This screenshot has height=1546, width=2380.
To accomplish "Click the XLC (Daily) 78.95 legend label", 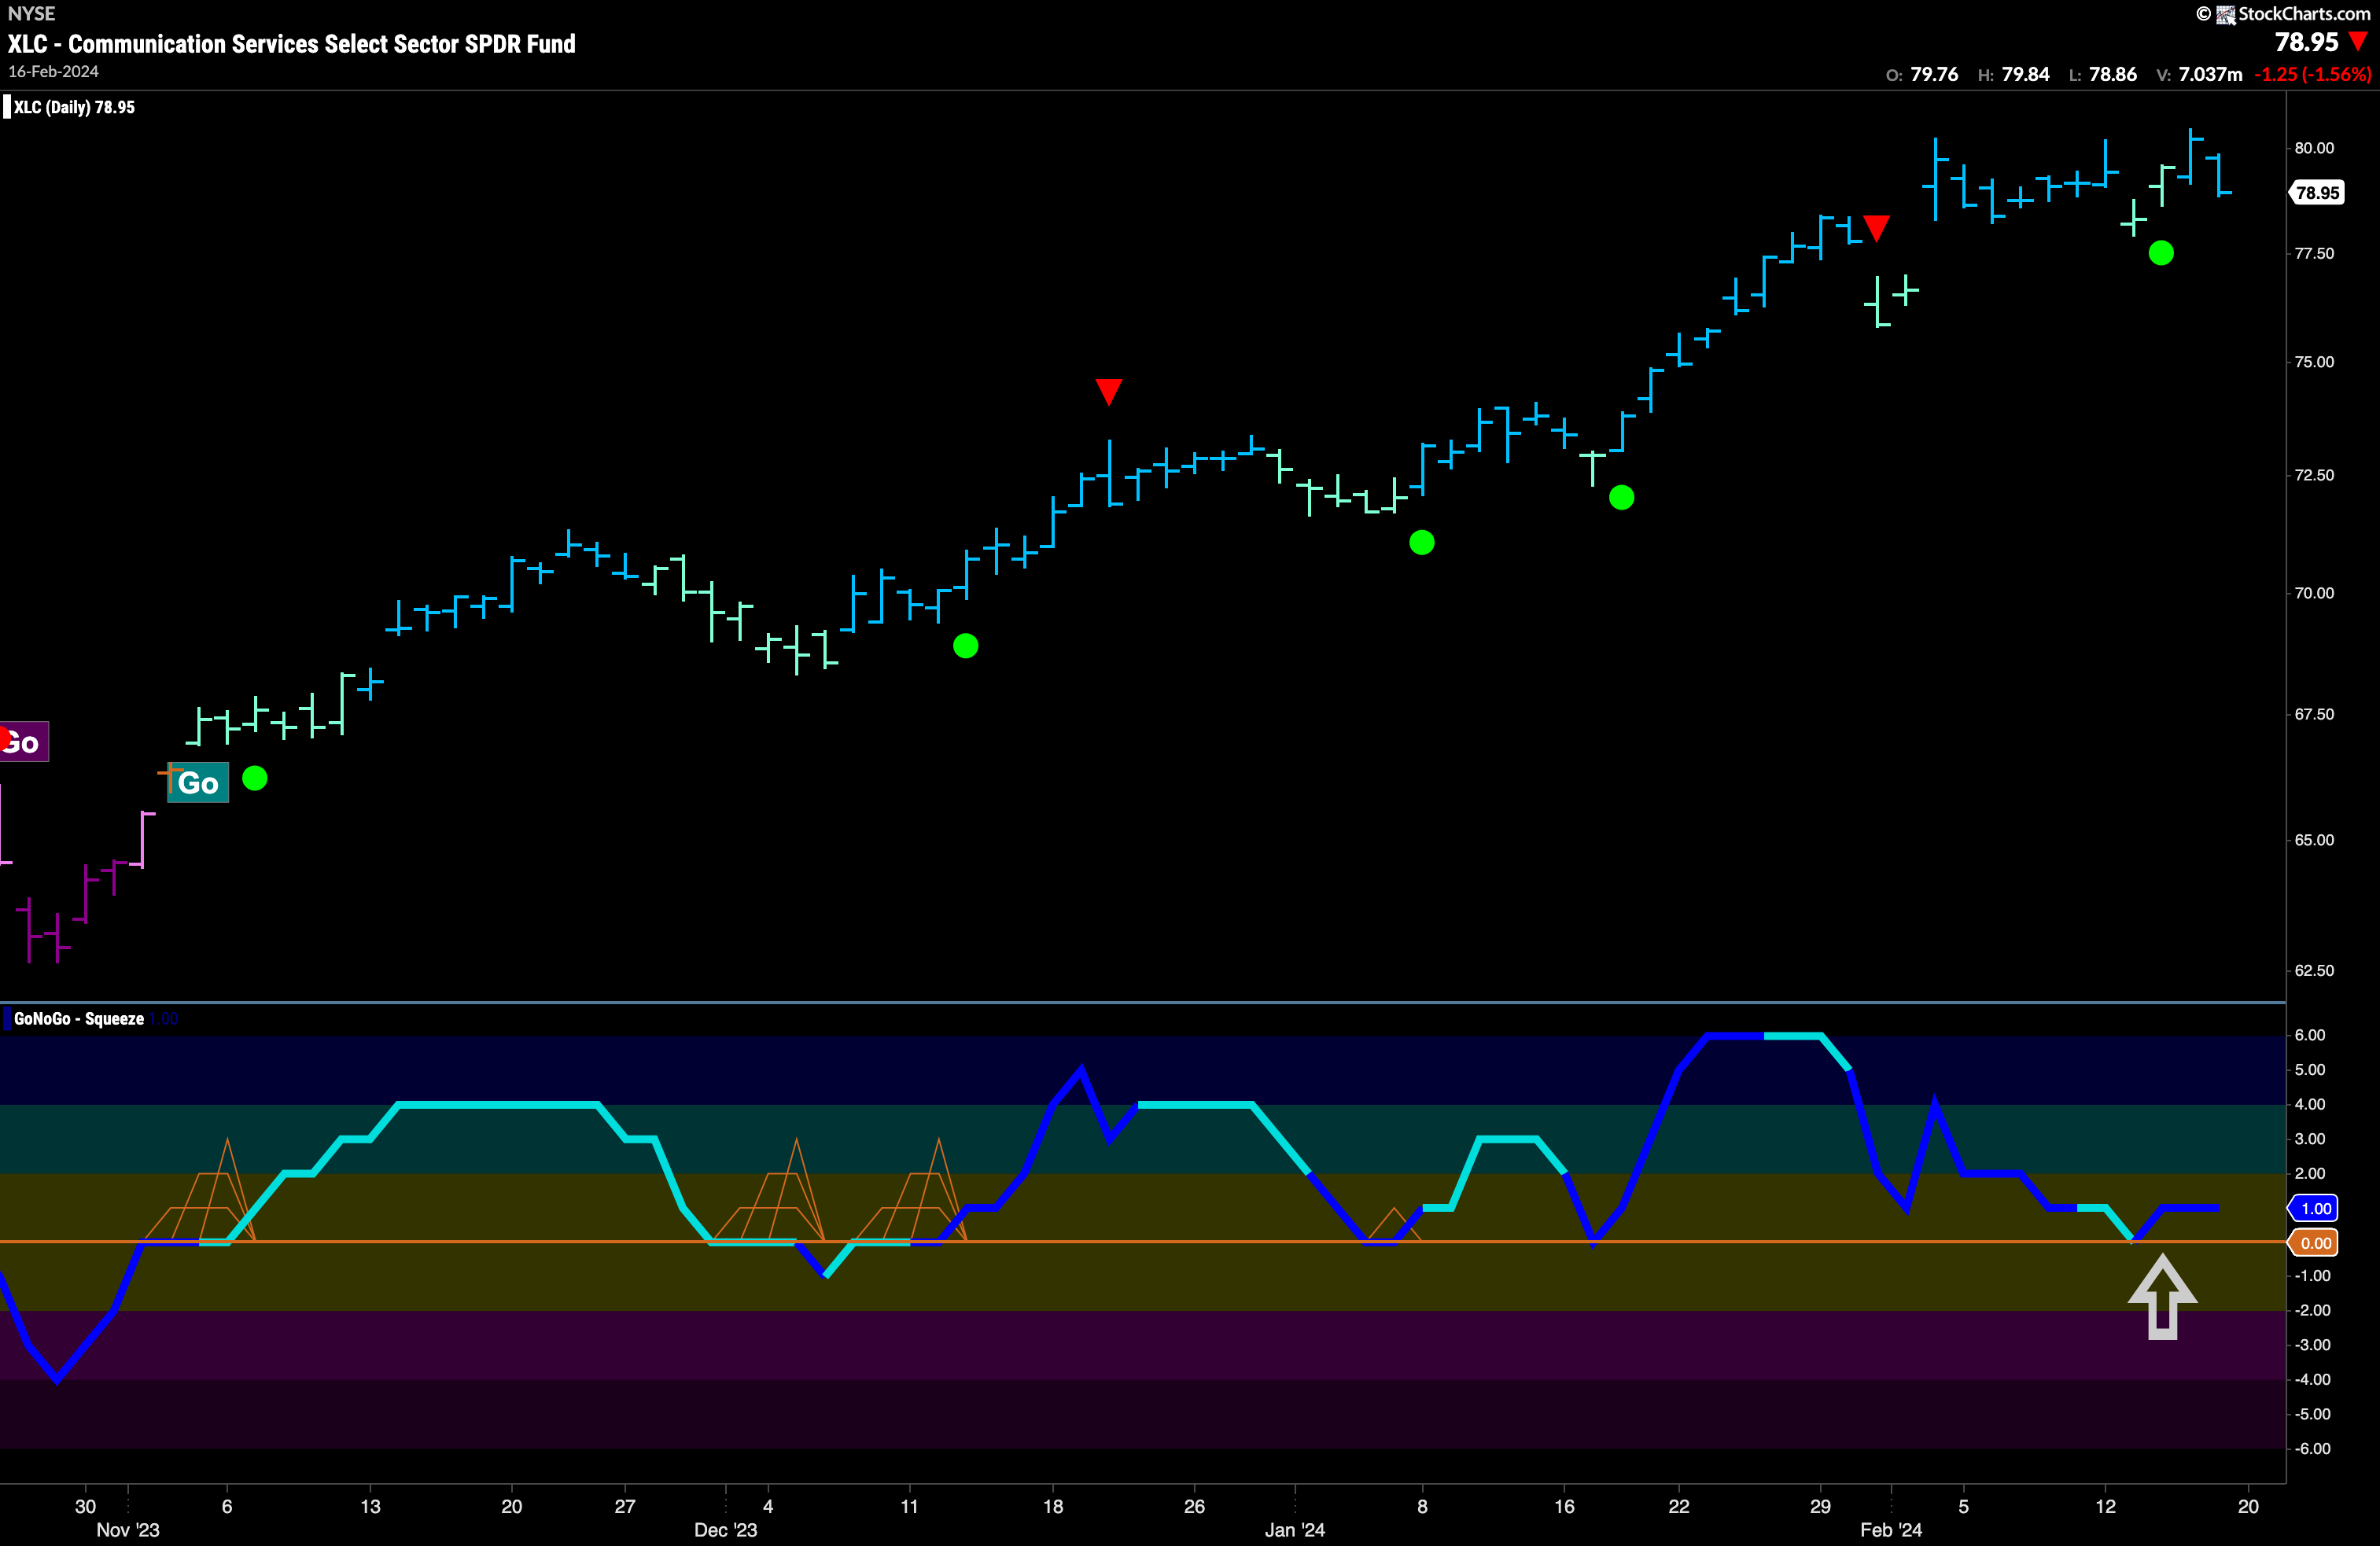I will coord(74,107).
